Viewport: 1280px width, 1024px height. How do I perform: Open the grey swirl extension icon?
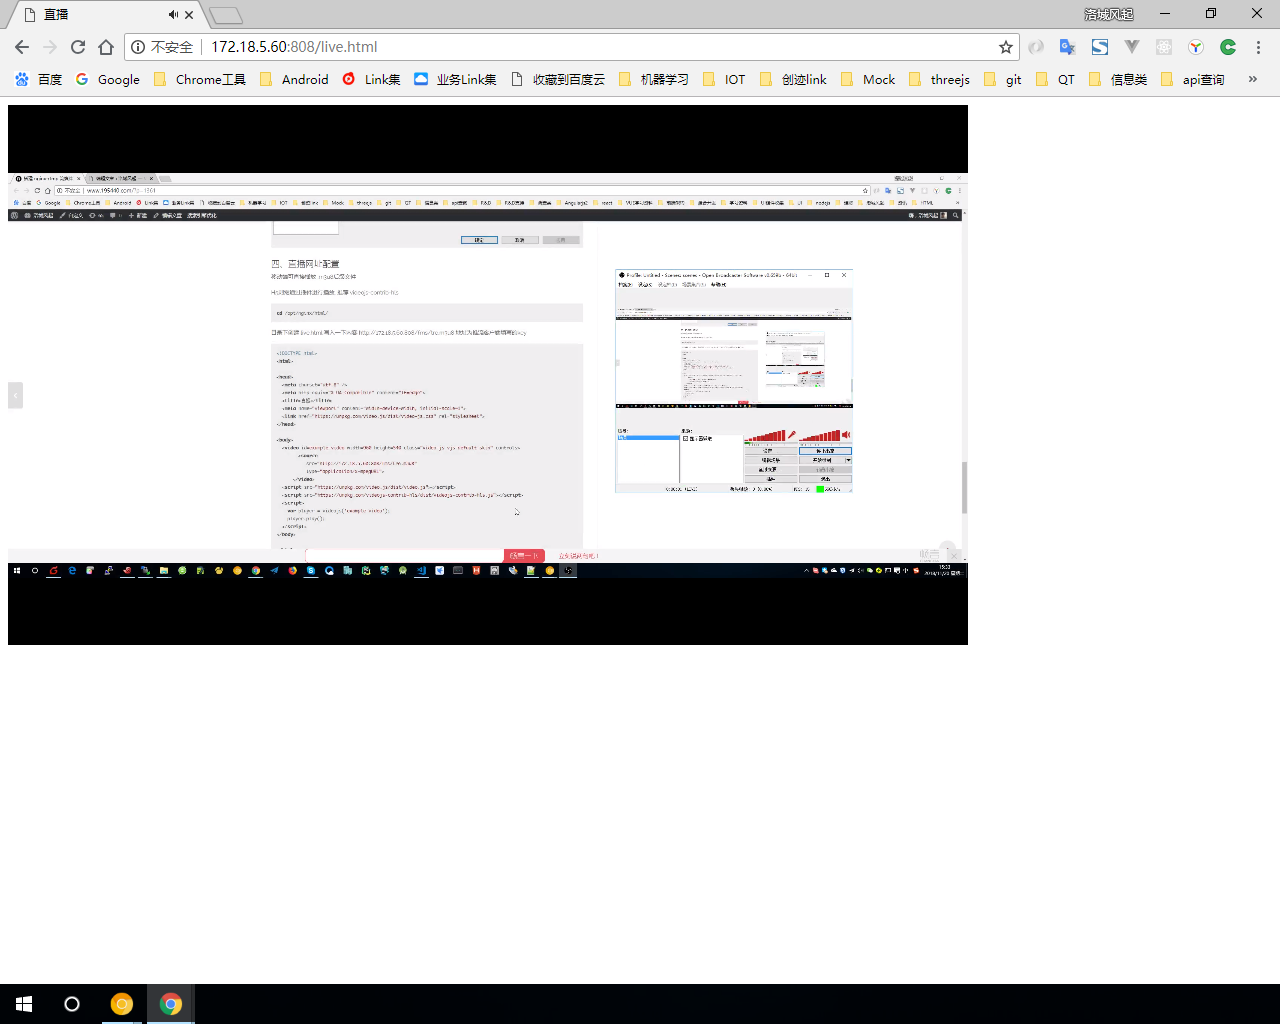1036,47
